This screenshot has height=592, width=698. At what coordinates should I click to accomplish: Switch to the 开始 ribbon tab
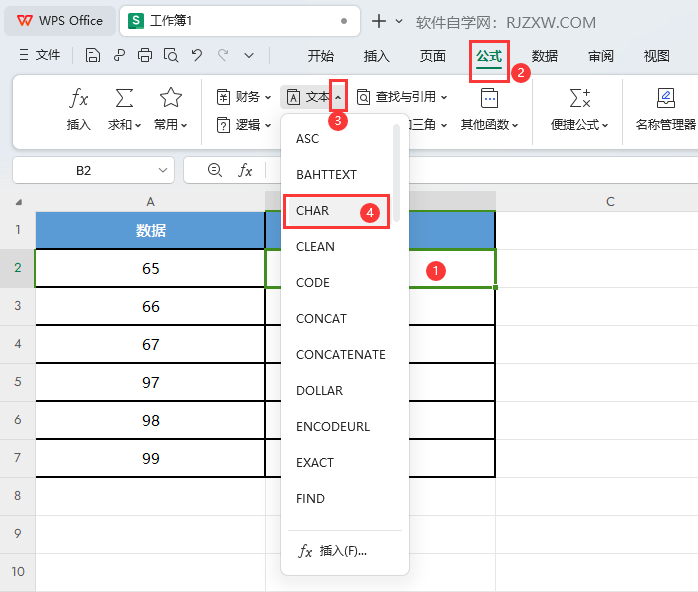321,56
